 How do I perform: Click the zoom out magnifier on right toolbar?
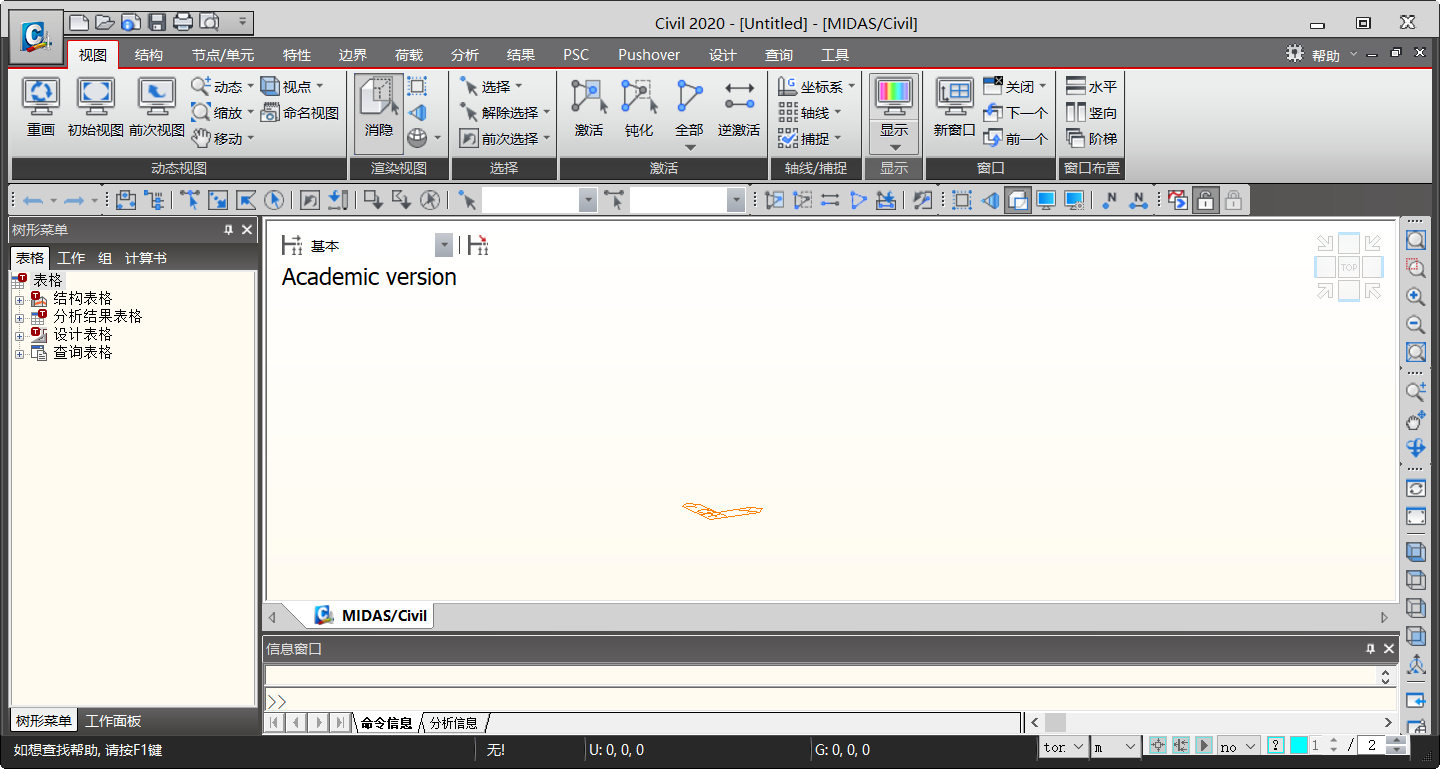[1416, 324]
